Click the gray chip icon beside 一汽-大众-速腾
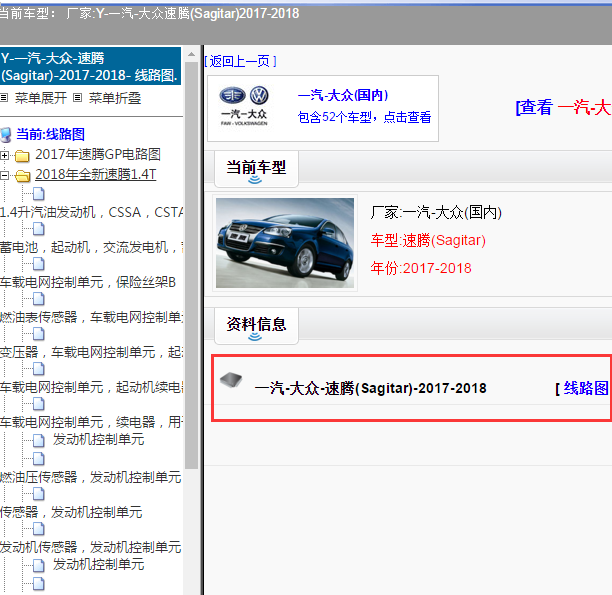This screenshot has height=595, width=612. click(231, 379)
